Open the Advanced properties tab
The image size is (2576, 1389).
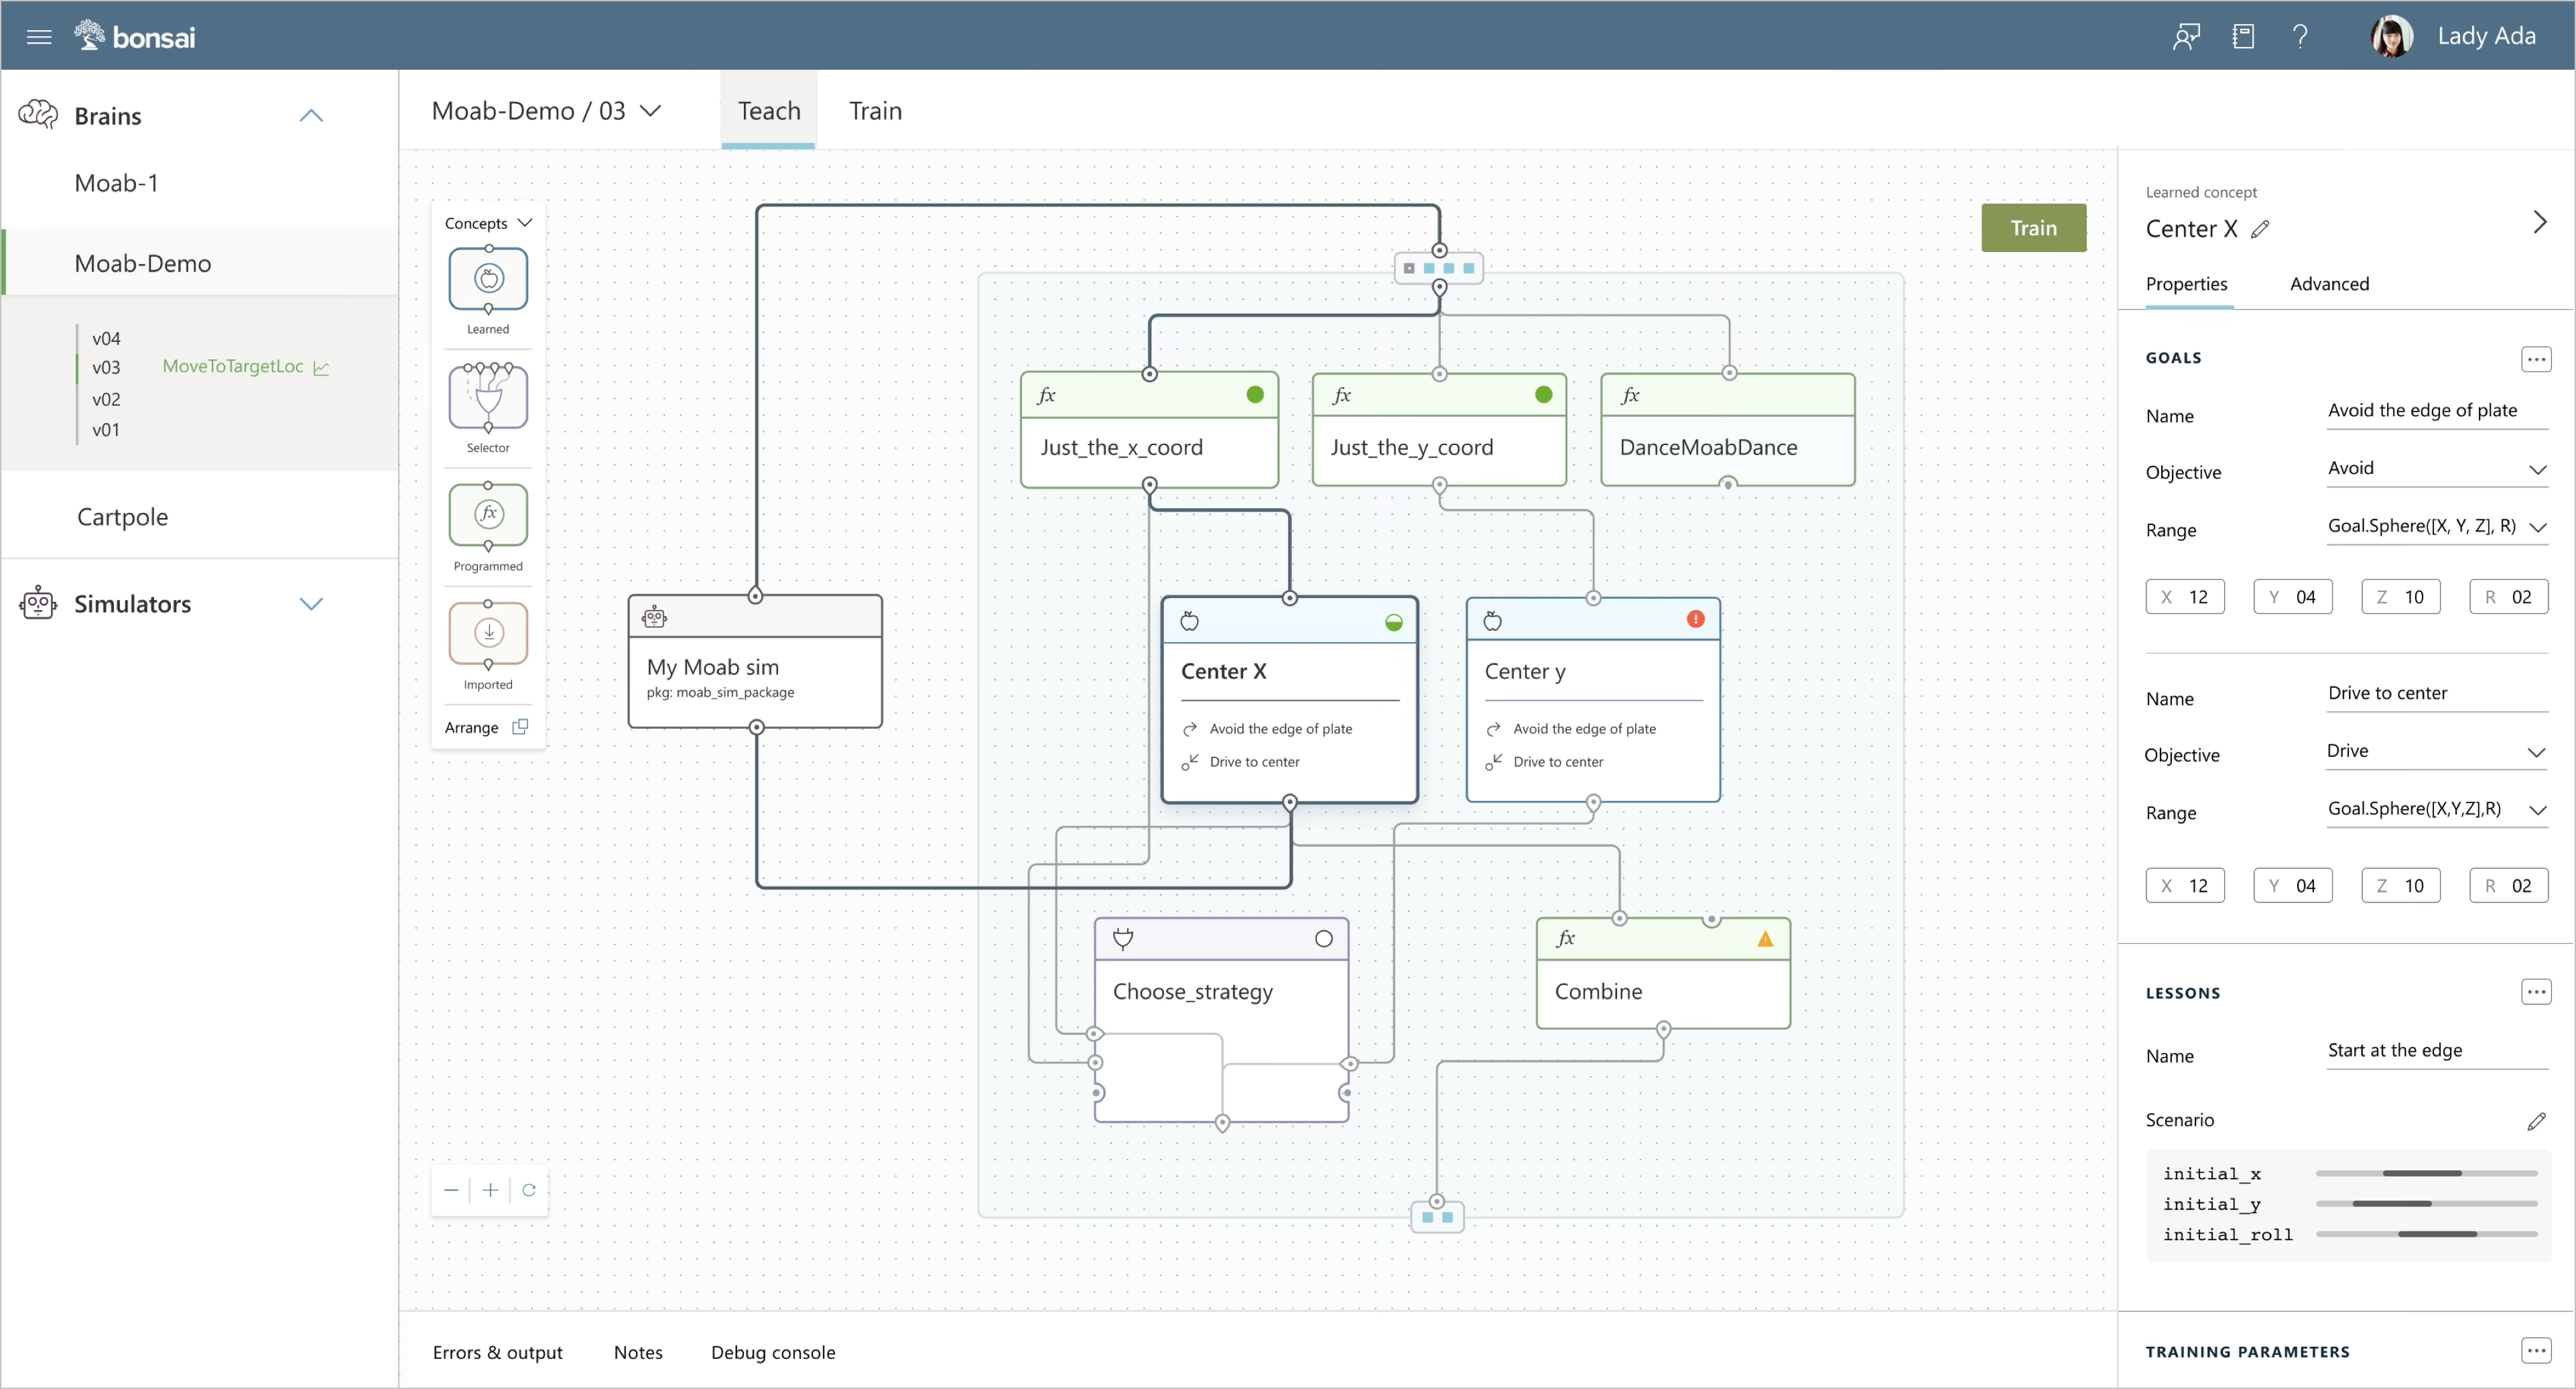tap(2329, 284)
